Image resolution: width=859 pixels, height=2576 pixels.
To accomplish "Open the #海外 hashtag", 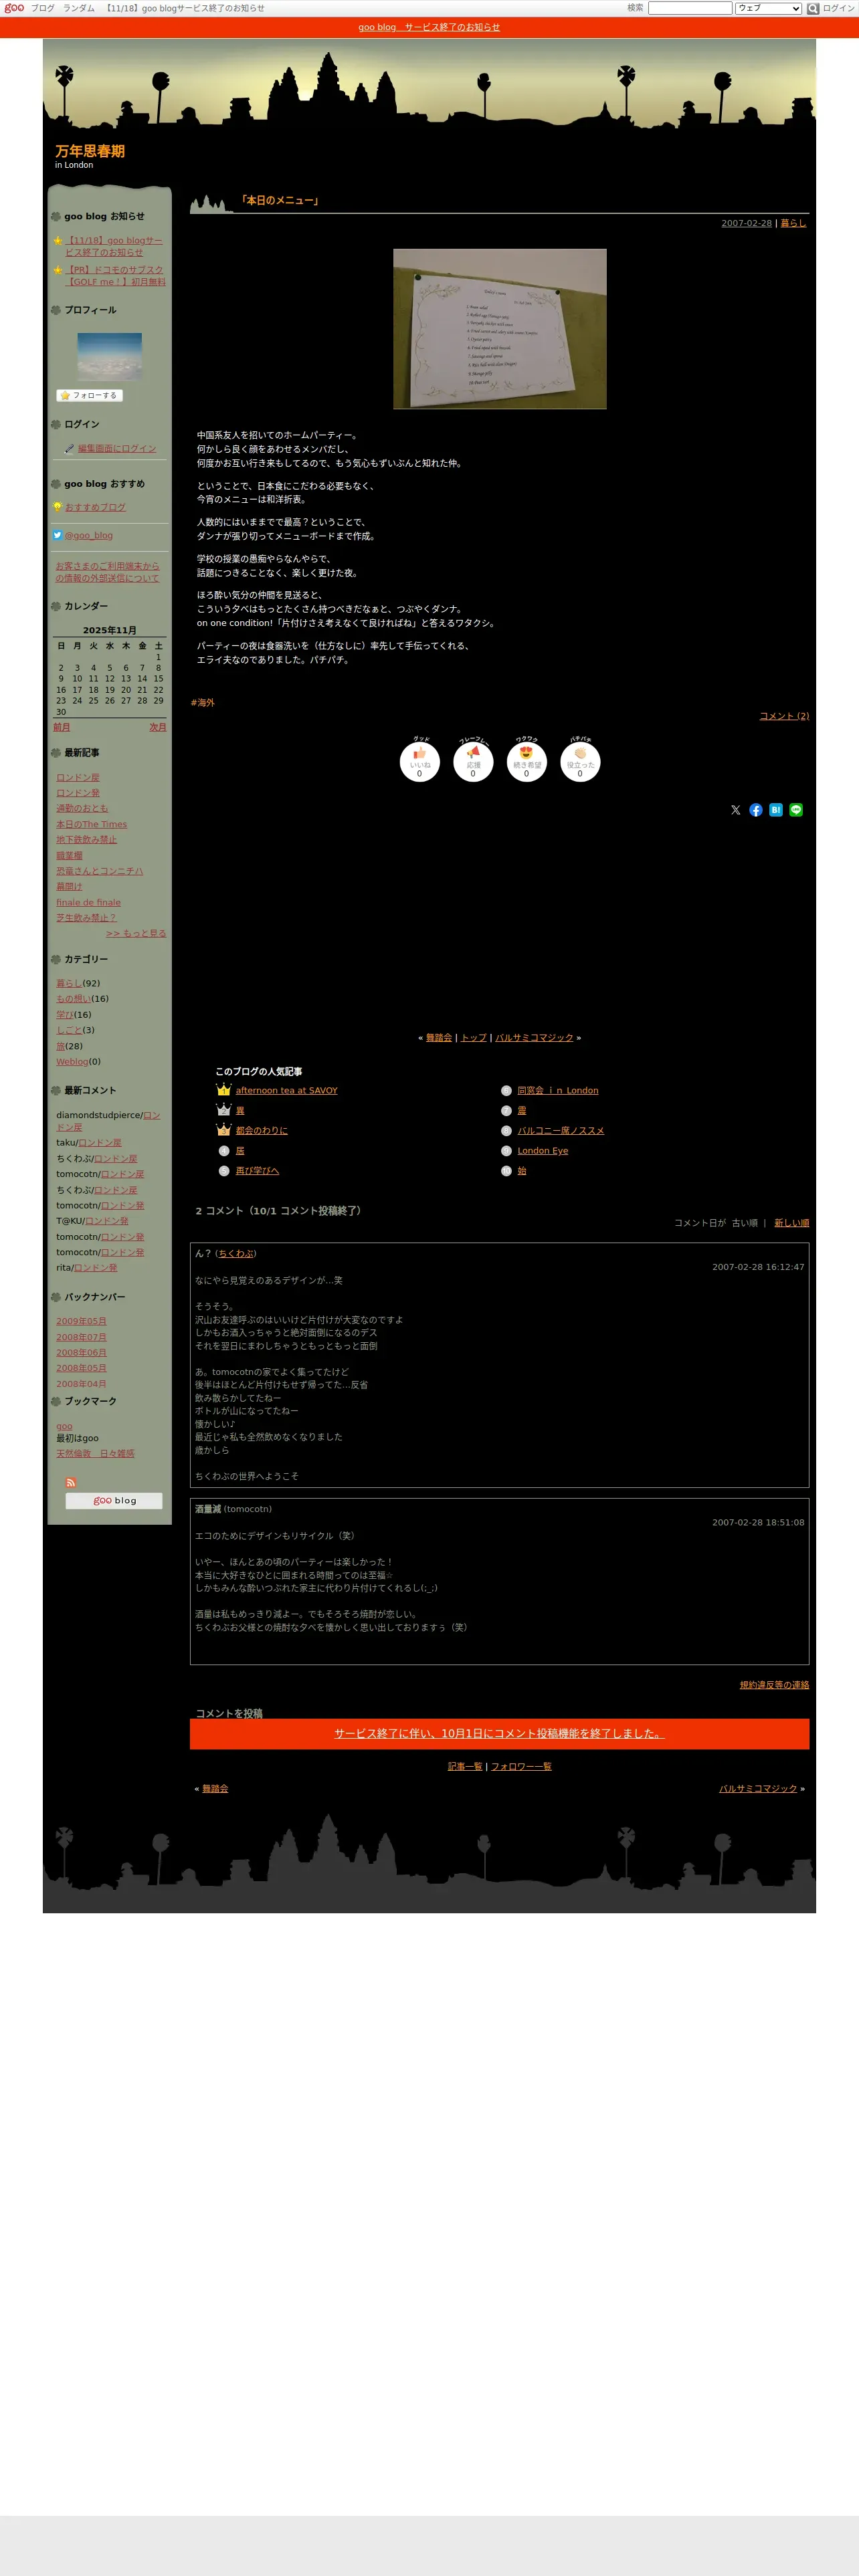I will [203, 703].
